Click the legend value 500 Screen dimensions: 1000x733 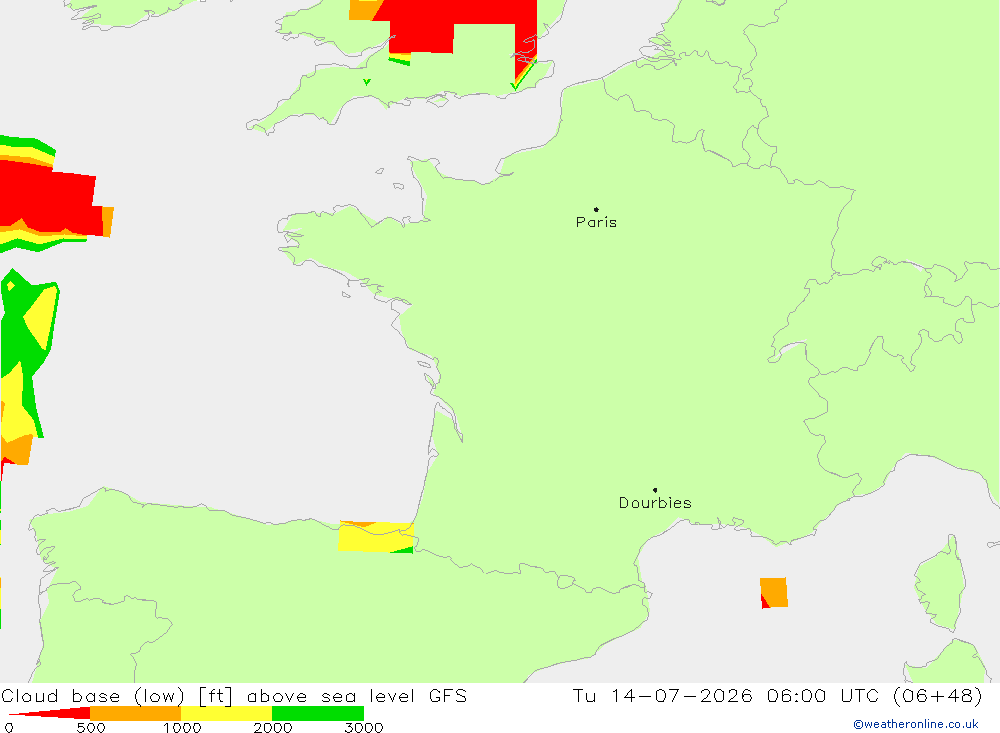91,727
